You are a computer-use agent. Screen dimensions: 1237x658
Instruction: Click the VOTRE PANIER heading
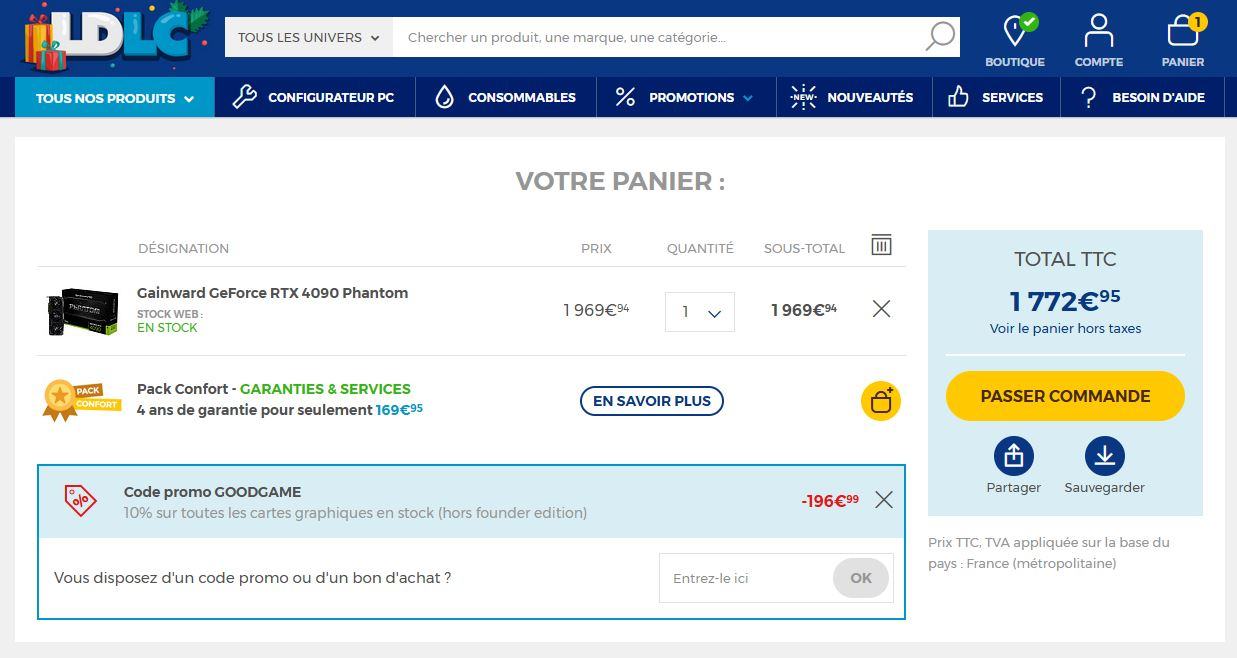(x=620, y=181)
